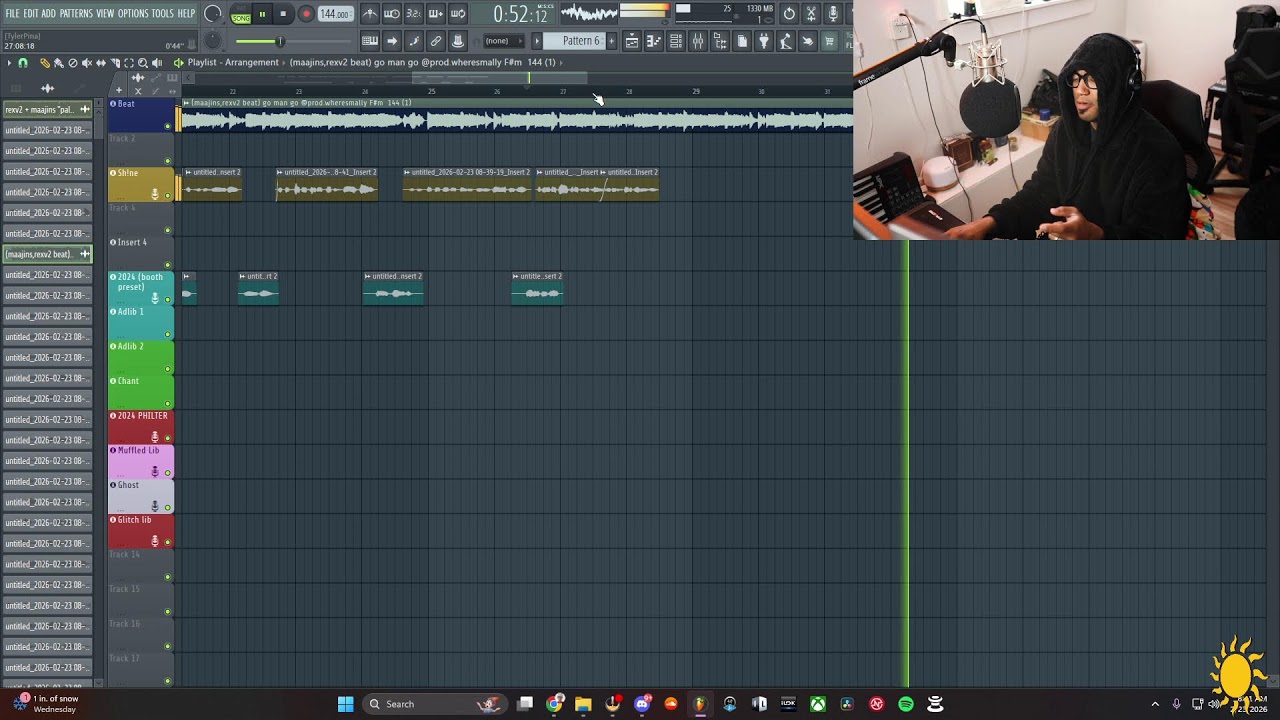Click the shopping cart icon in toolbar
The image size is (1280, 720).
click(x=829, y=41)
